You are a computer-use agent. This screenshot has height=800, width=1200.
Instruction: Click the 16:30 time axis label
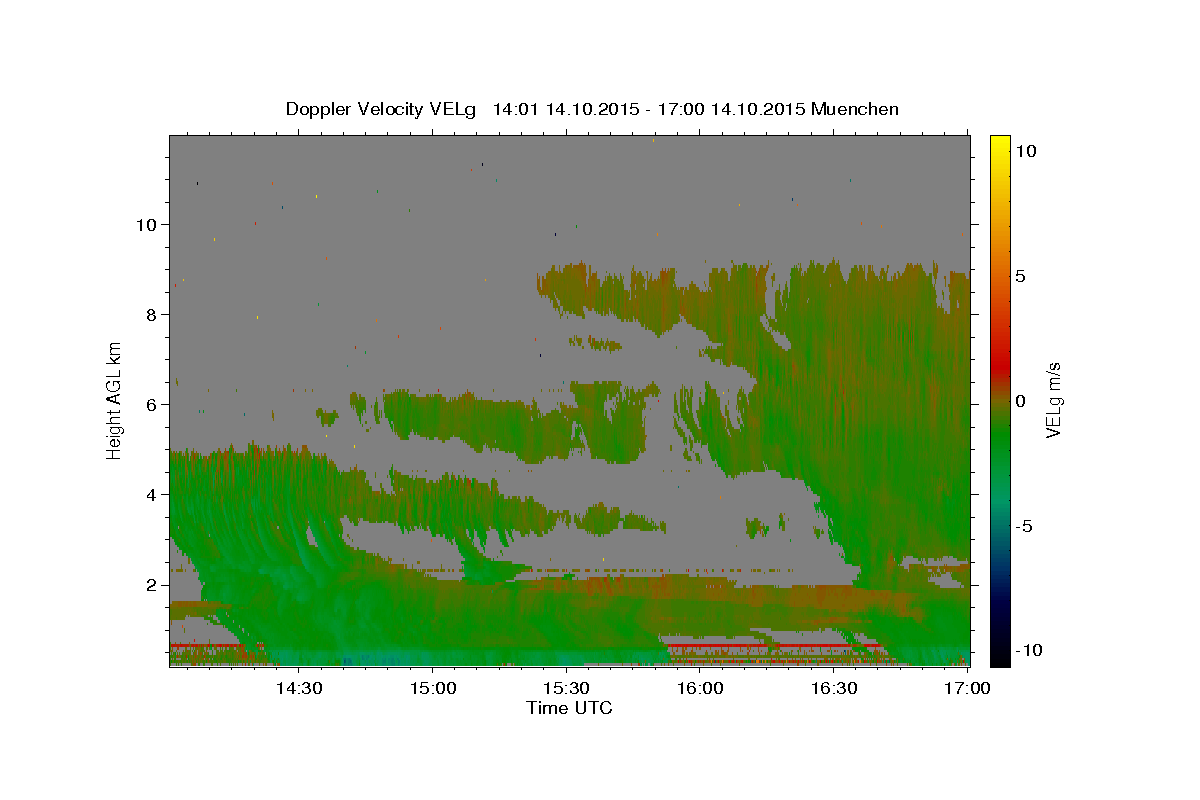tap(834, 688)
